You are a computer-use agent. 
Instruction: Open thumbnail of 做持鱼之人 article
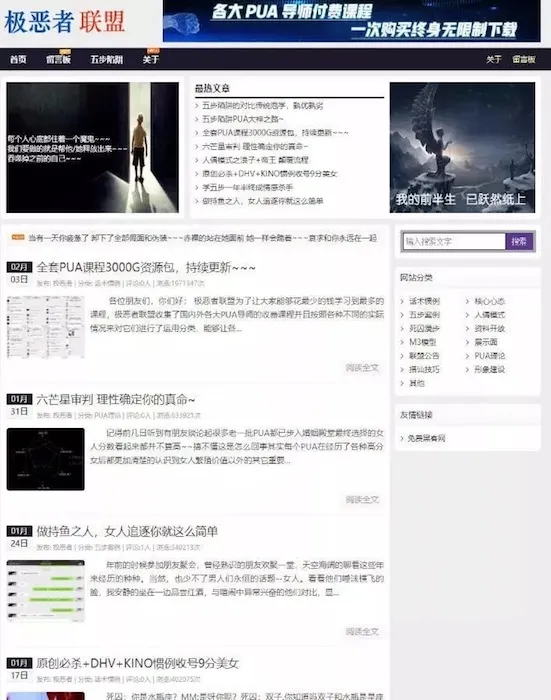point(46,591)
